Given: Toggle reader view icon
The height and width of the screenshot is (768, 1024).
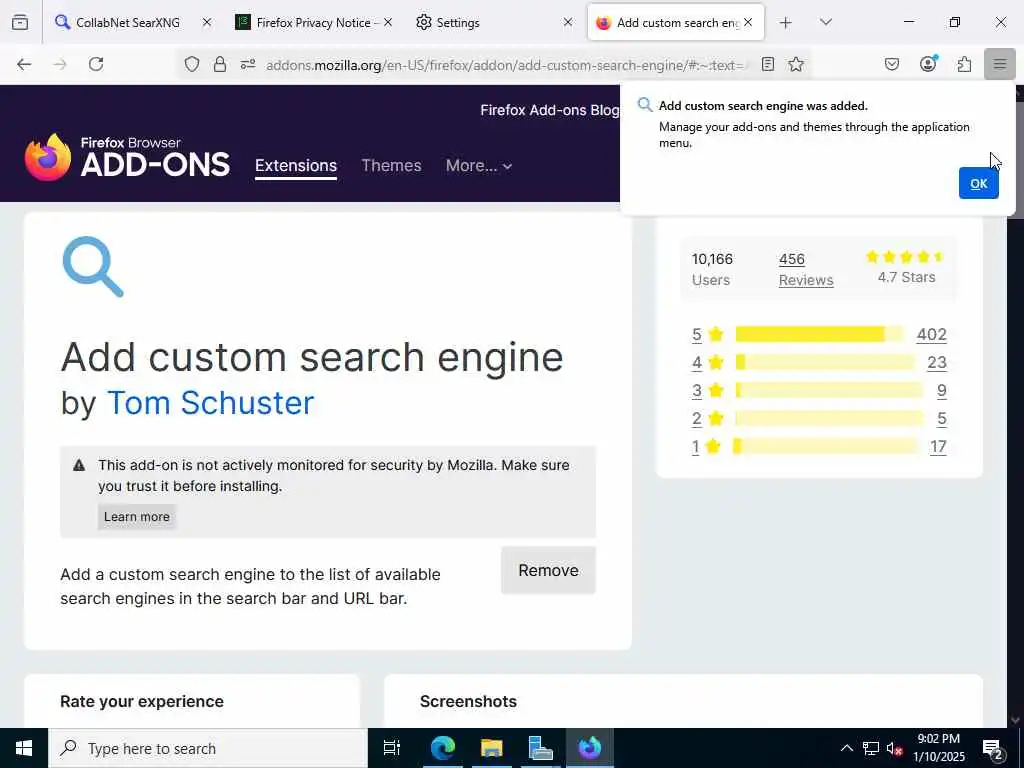Looking at the screenshot, I should click(768, 64).
